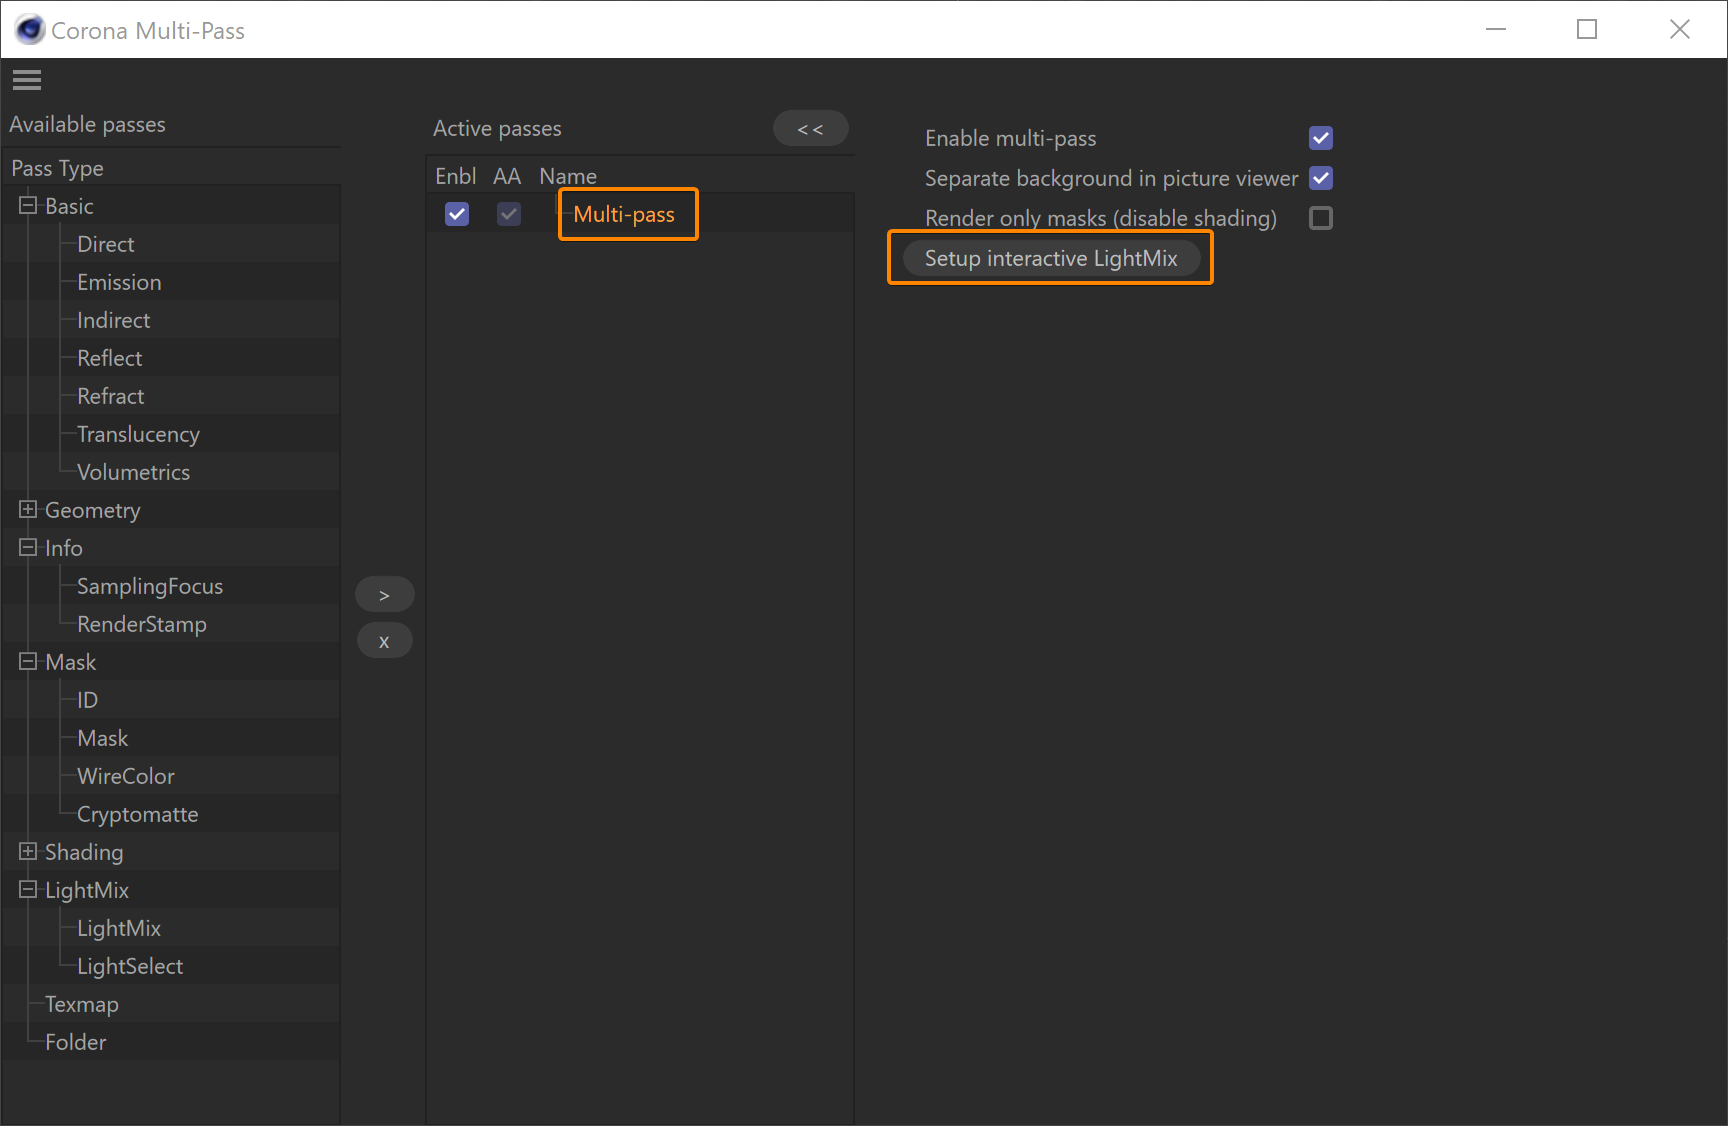Enable Render only masks checkbox
Screen dimensions: 1728x1126
click(x=1321, y=218)
